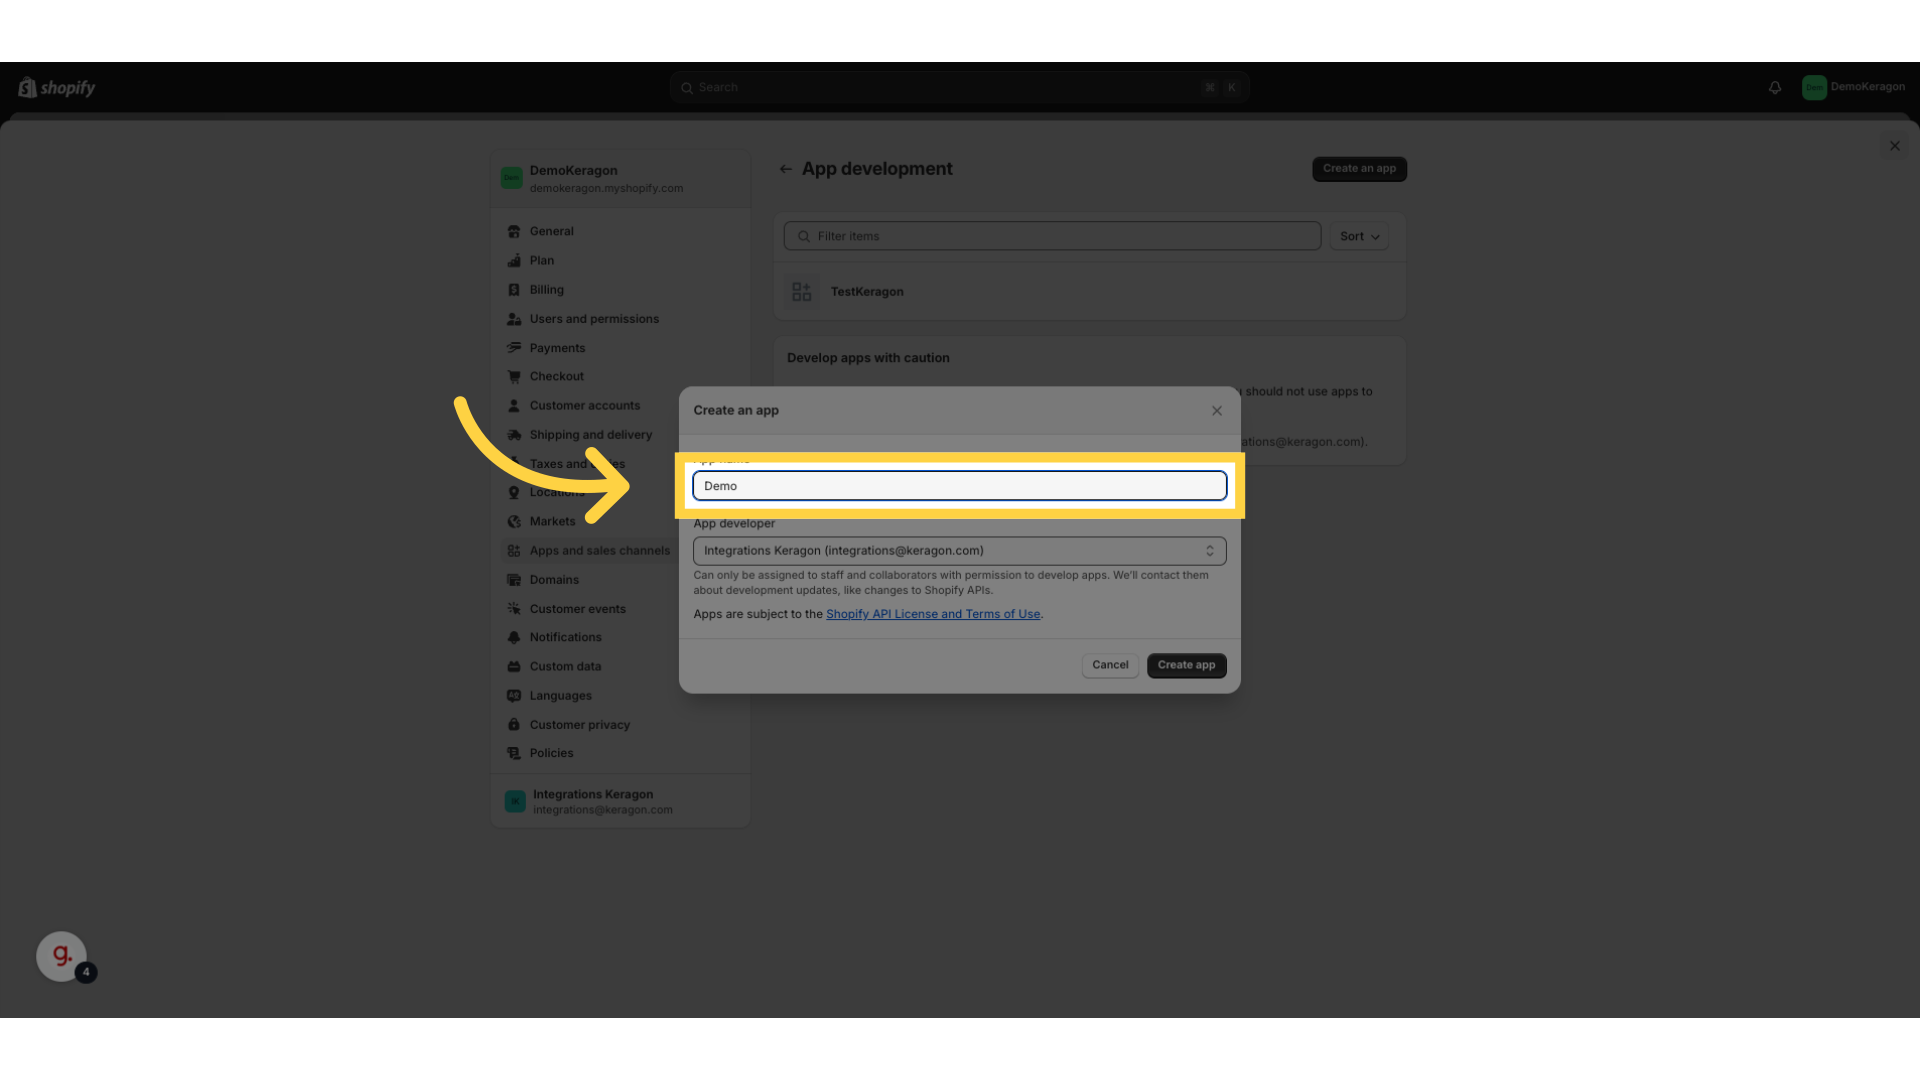
Task: Click the Billing icon in the sidebar
Action: point(514,290)
